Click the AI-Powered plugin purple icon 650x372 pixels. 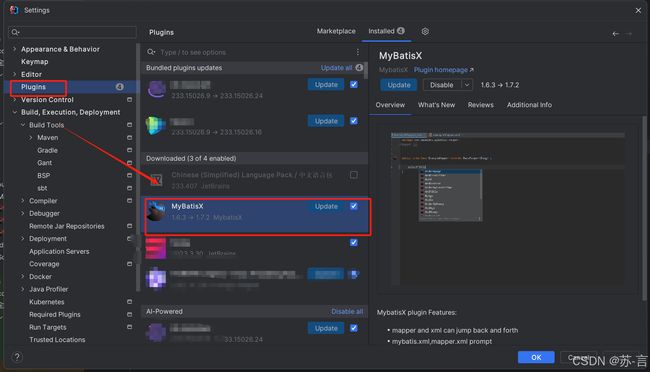click(x=156, y=333)
